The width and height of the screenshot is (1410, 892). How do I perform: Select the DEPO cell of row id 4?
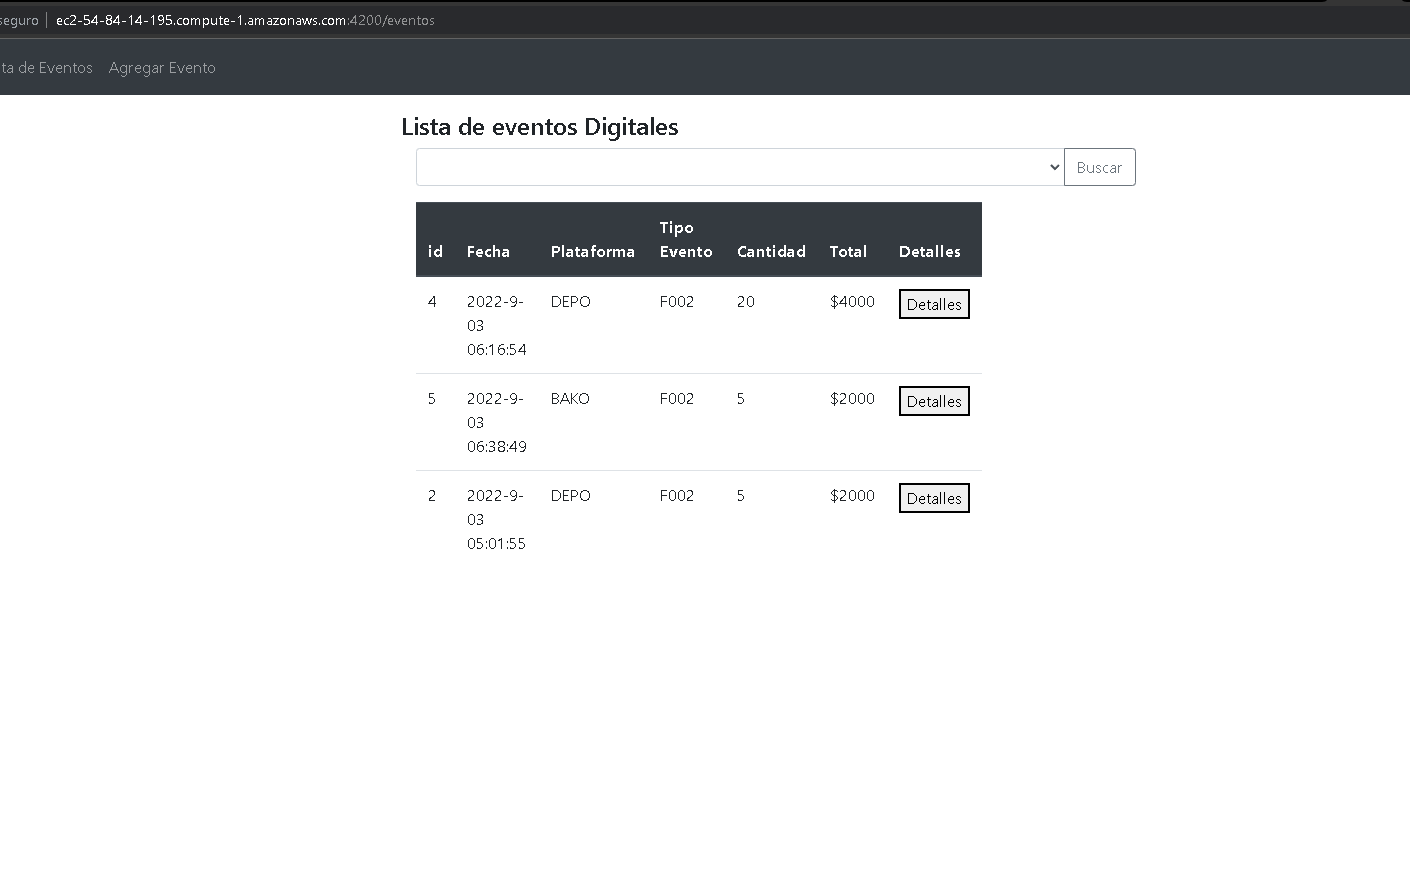[x=570, y=301]
